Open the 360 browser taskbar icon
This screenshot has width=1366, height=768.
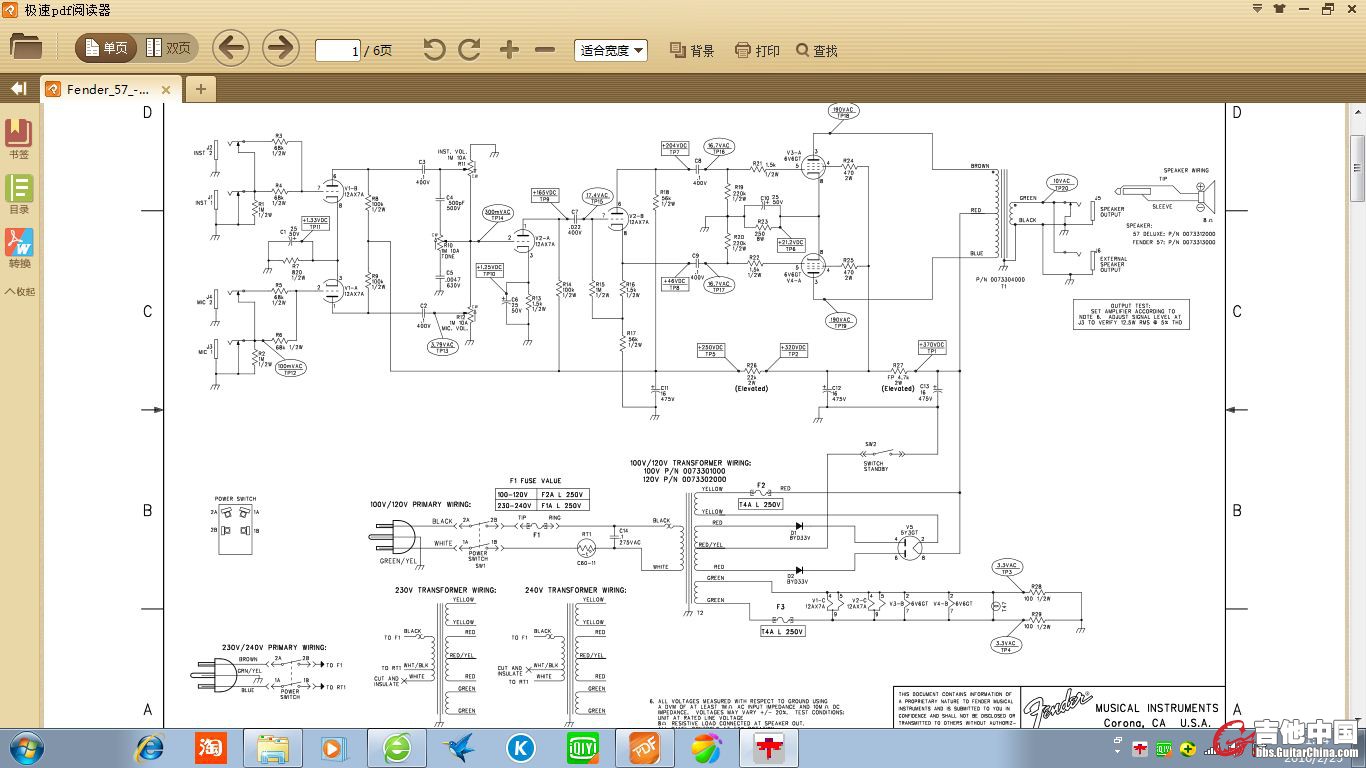(397, 748)
